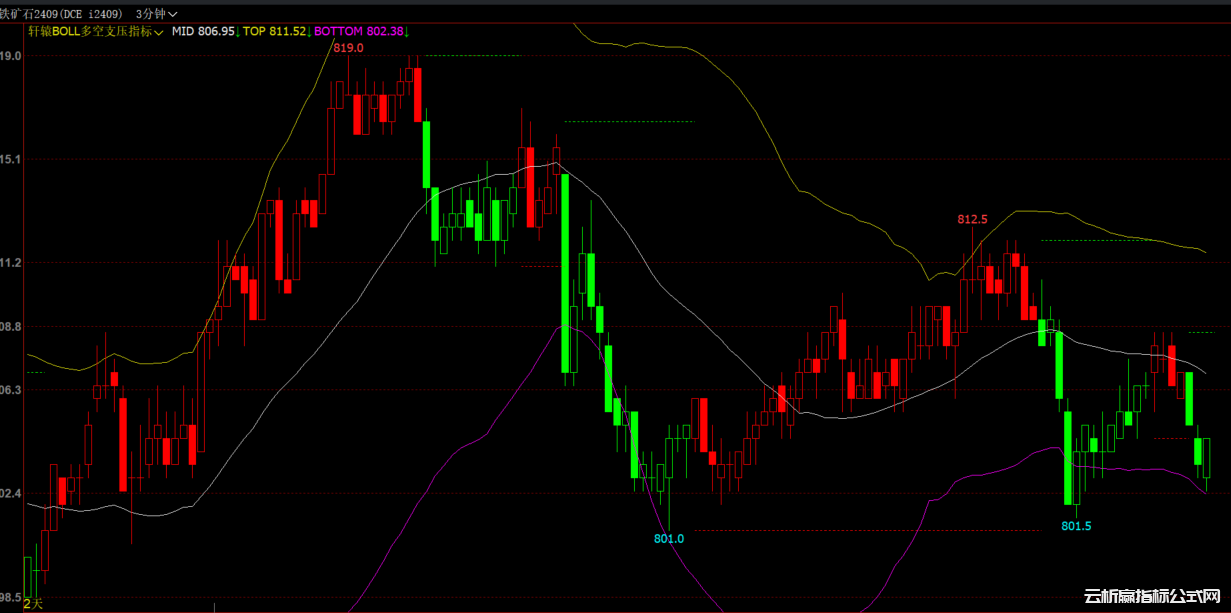Click the 801.0 low price label
The width and height of the screenshot is (1231, 613).
pos(669,538)
